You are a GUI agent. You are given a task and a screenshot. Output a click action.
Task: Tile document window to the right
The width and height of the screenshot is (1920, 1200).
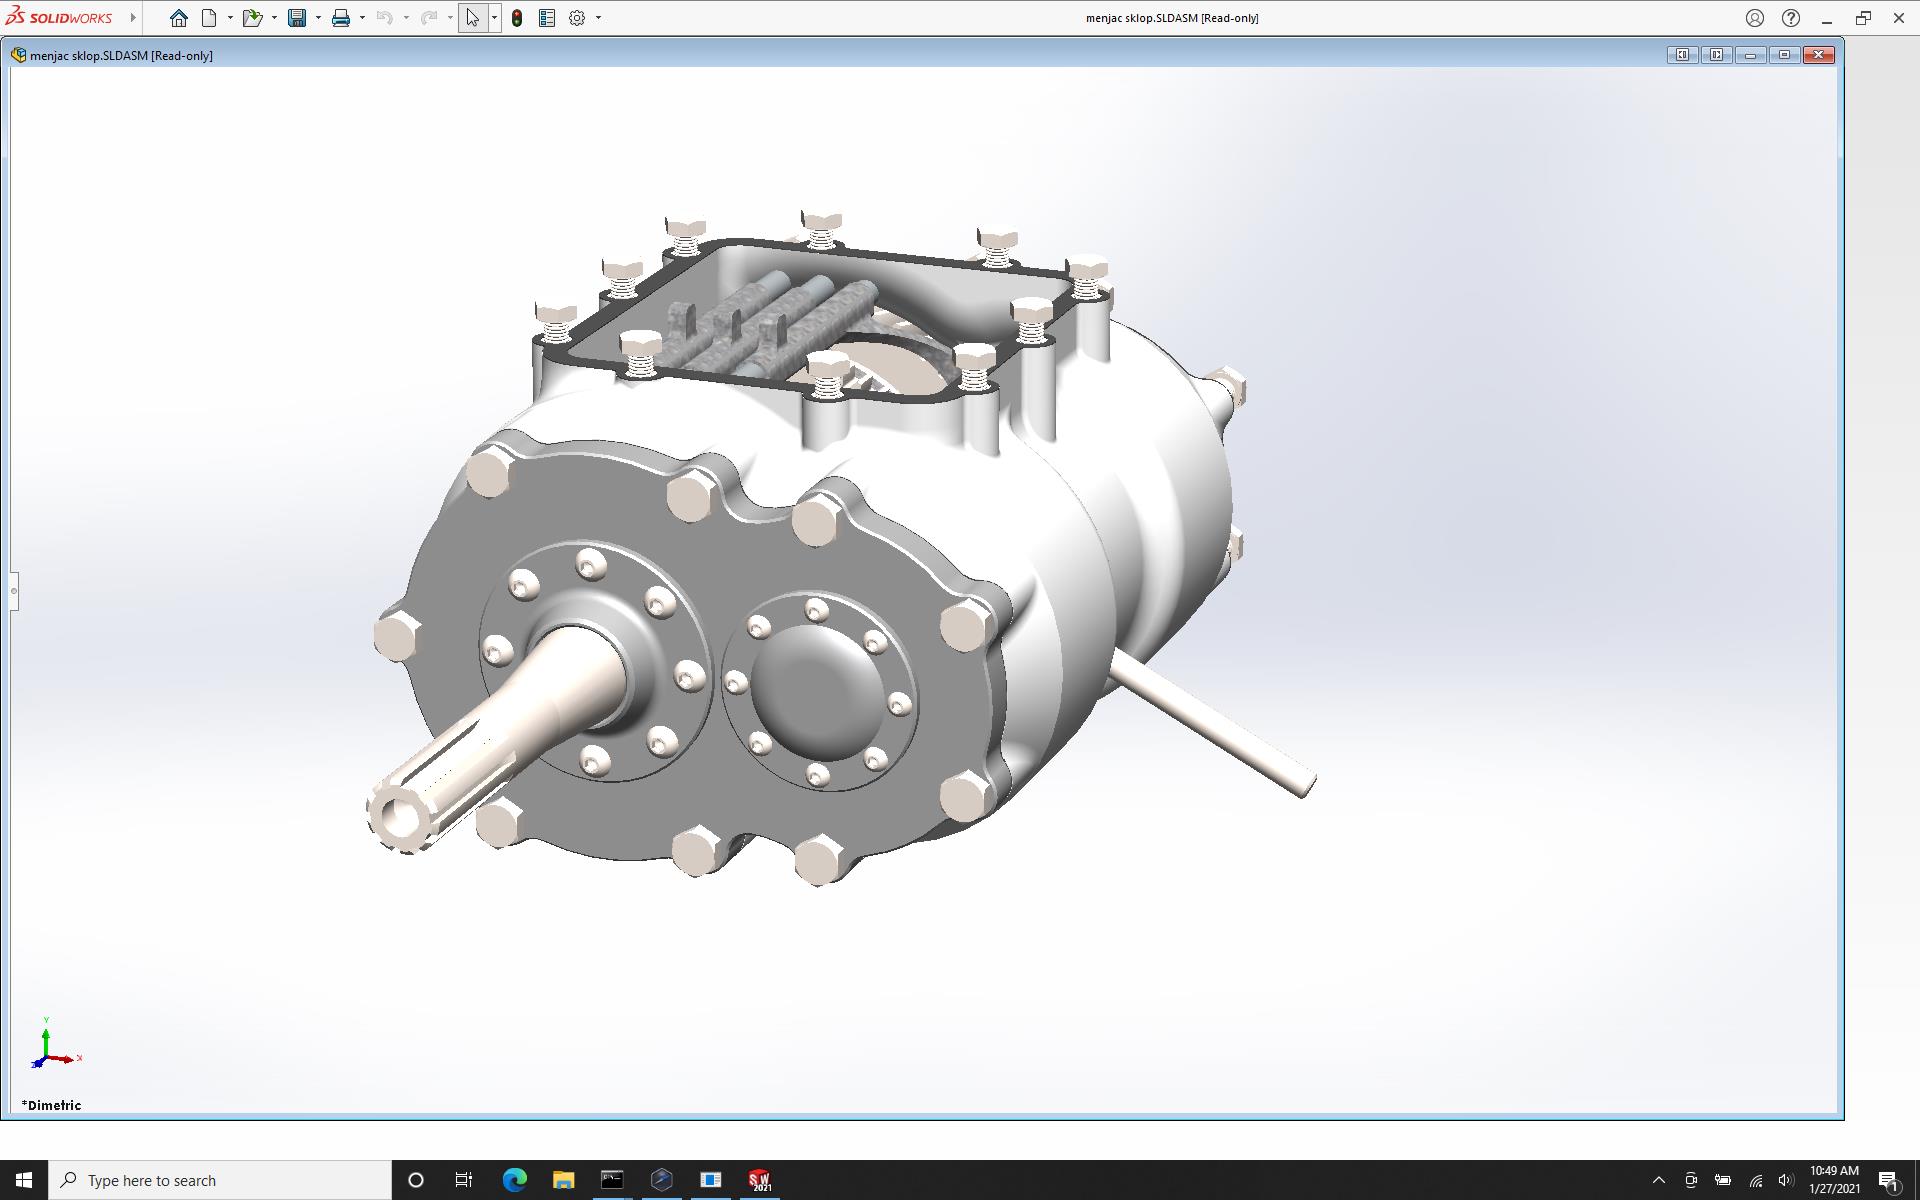tap(1716, 55)
